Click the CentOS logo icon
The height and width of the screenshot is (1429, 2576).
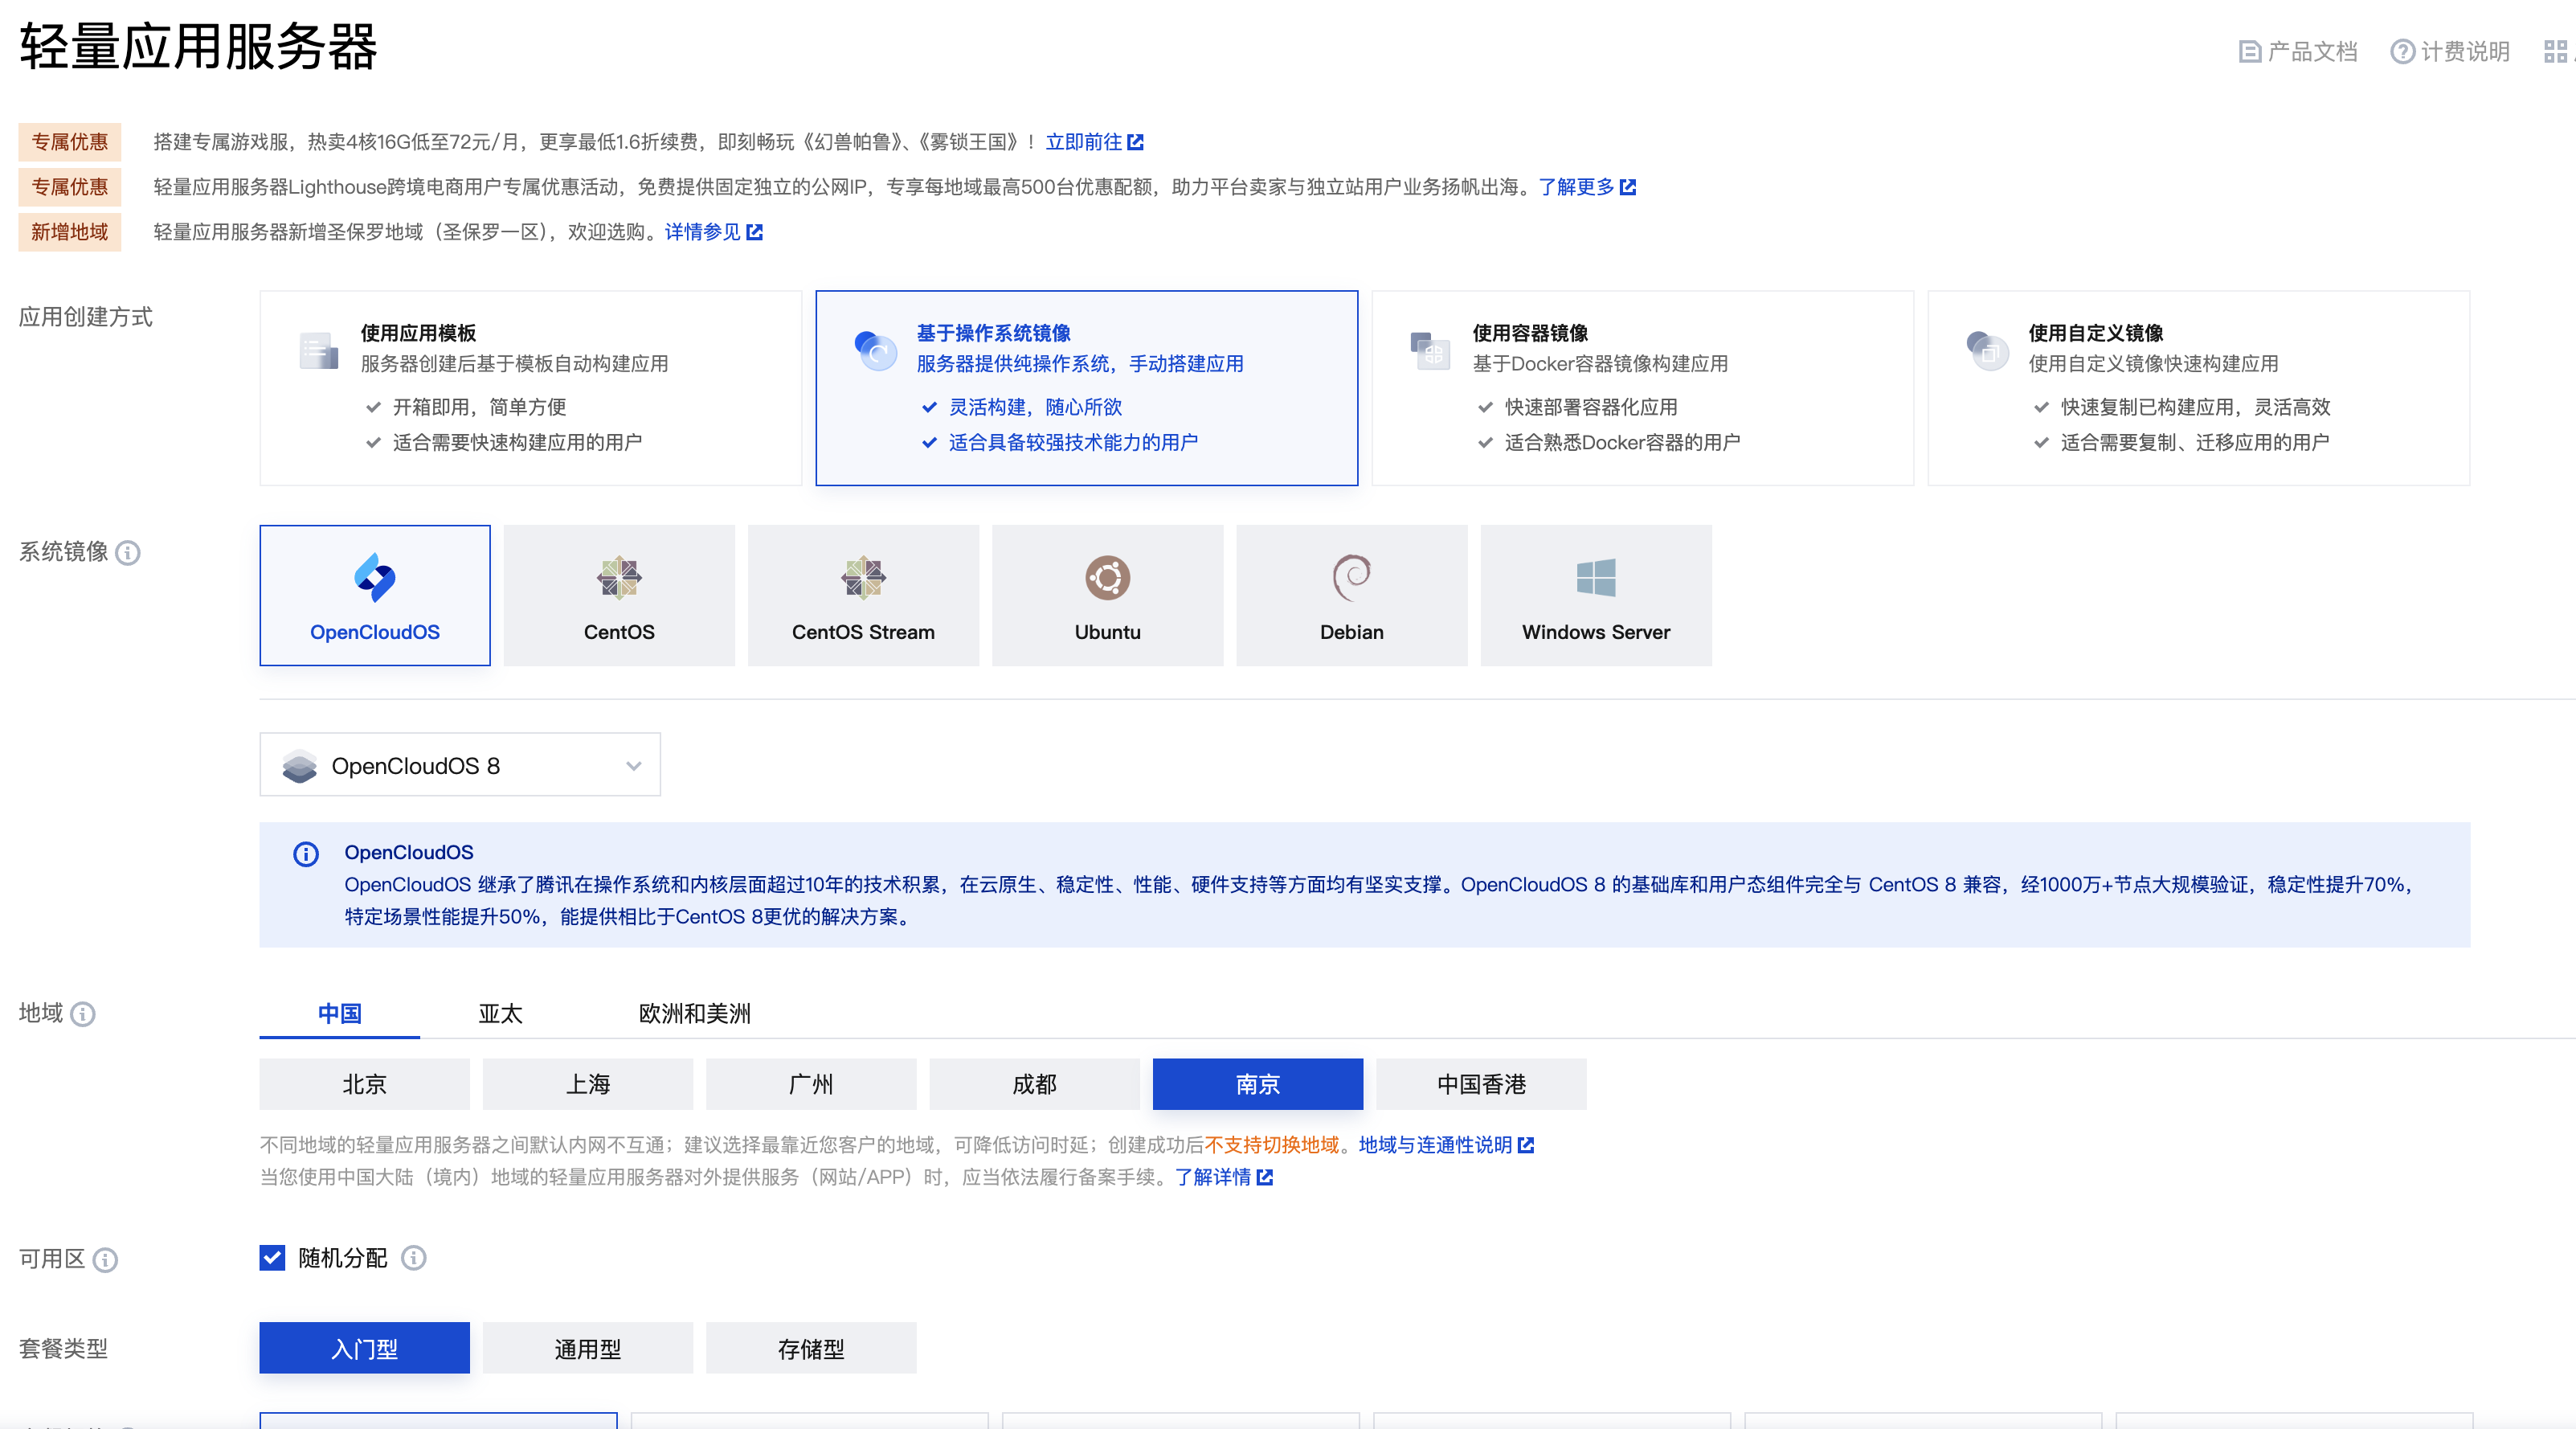[x=619, y=578]
